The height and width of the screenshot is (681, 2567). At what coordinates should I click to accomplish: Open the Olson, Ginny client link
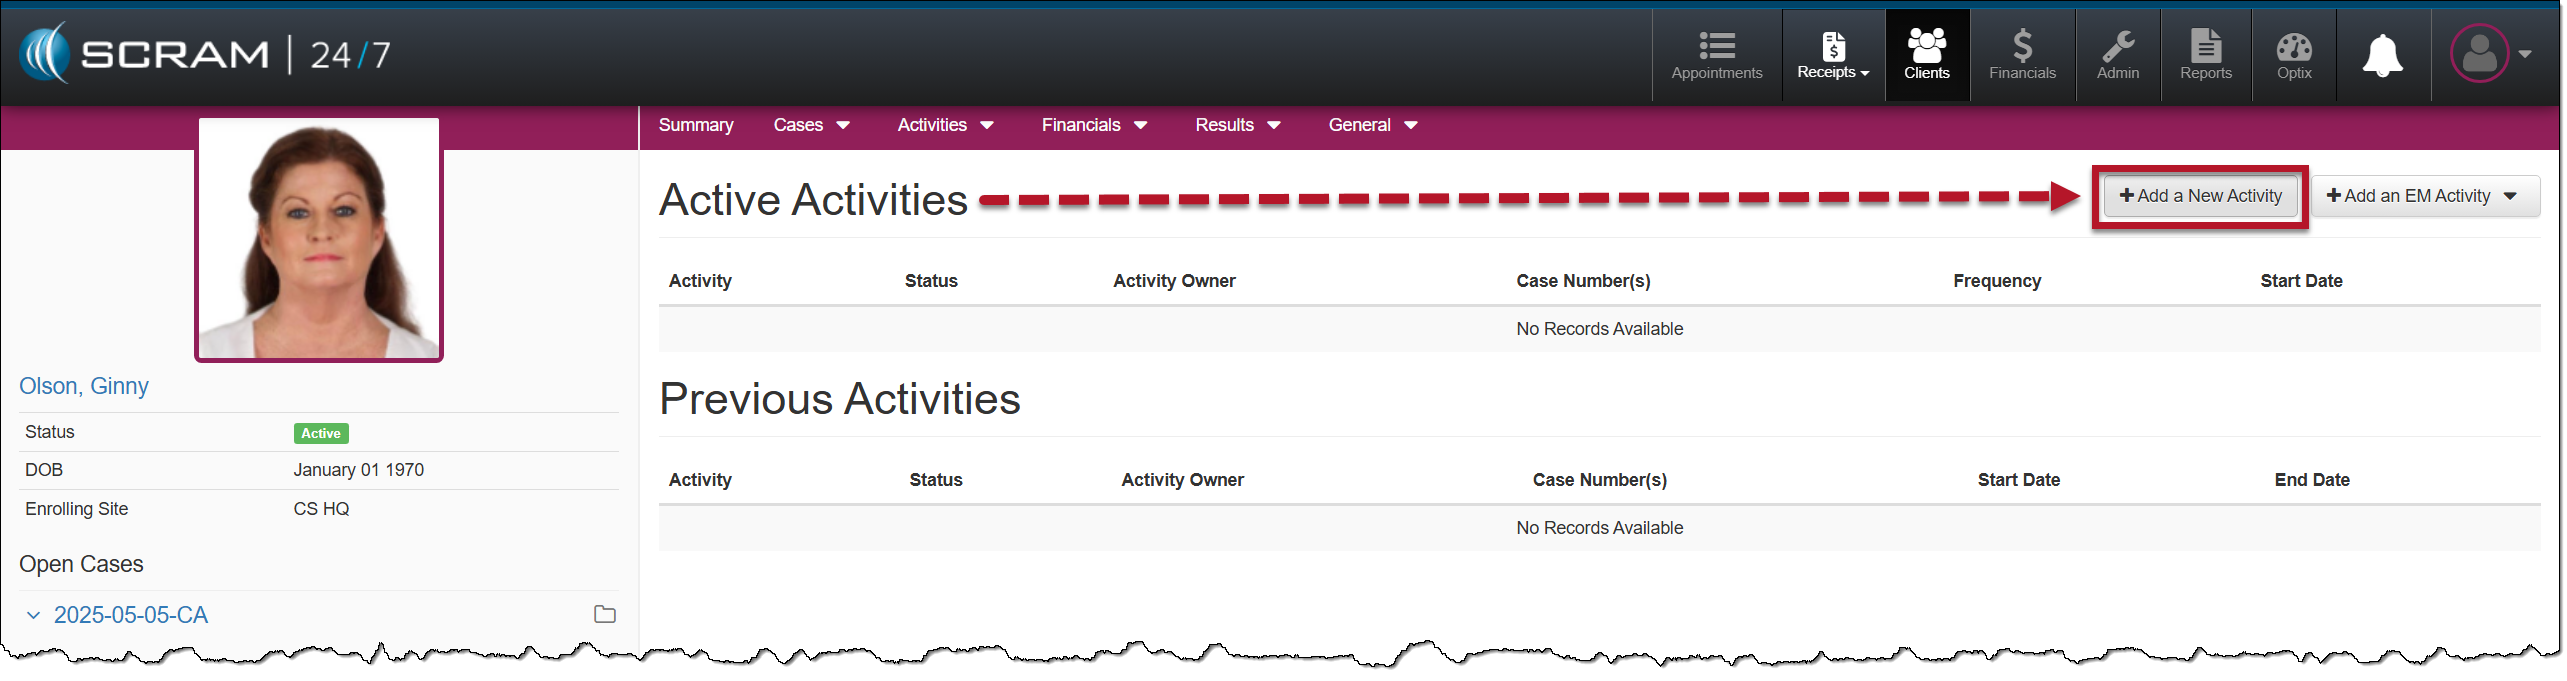[84, 386]
